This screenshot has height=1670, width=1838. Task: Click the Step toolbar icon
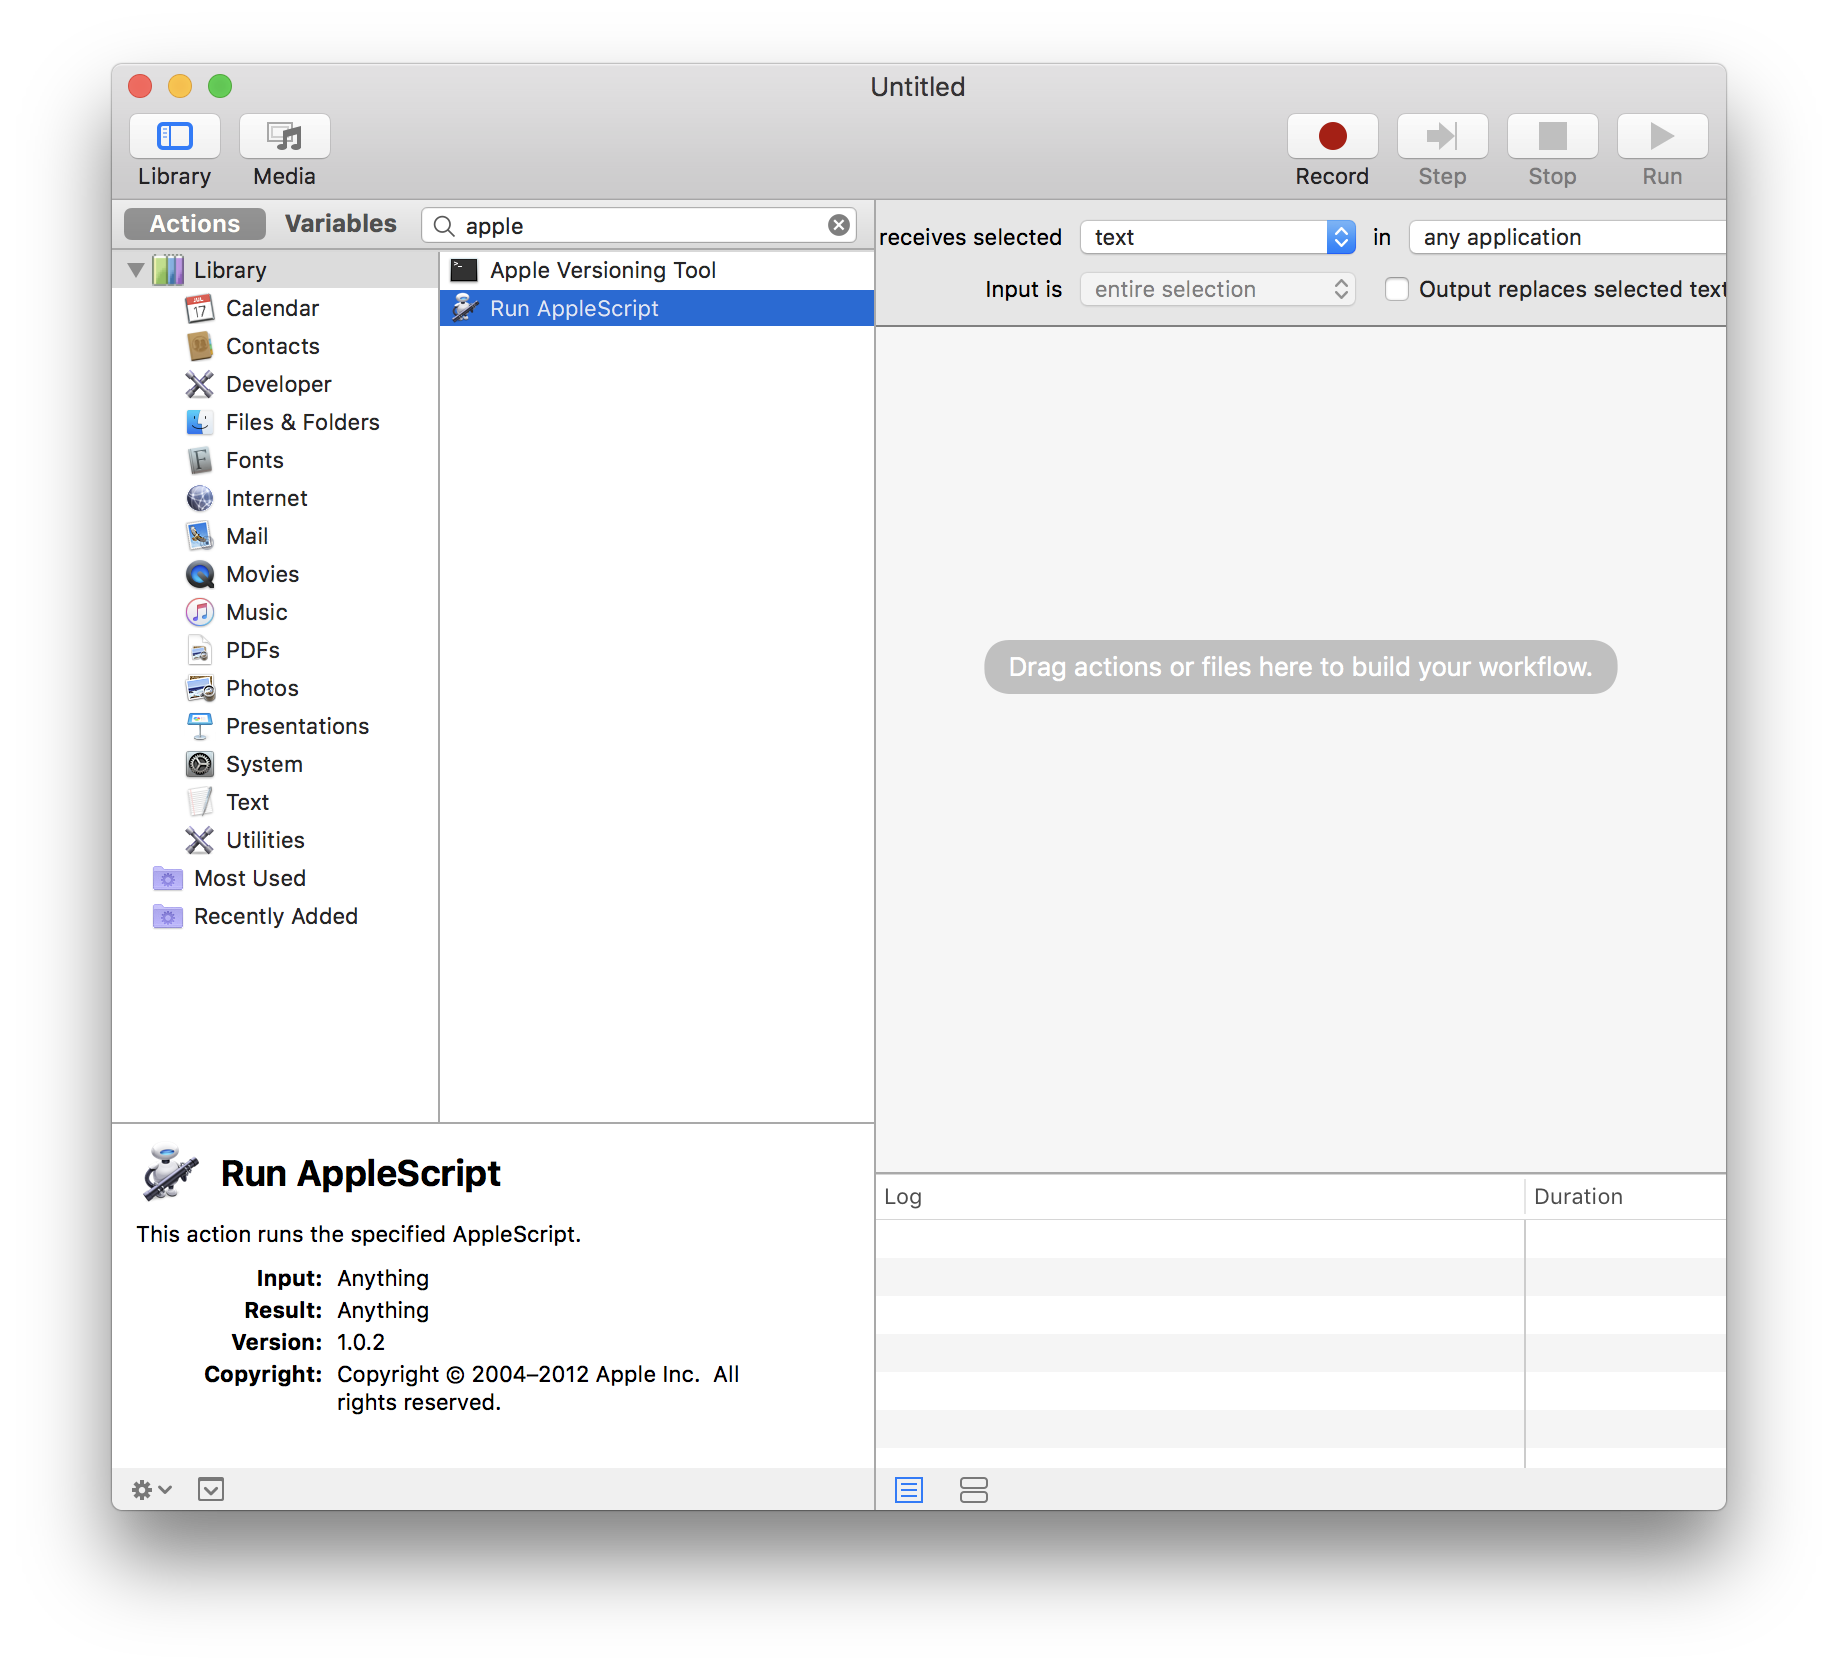click(x=1442, y=136)
